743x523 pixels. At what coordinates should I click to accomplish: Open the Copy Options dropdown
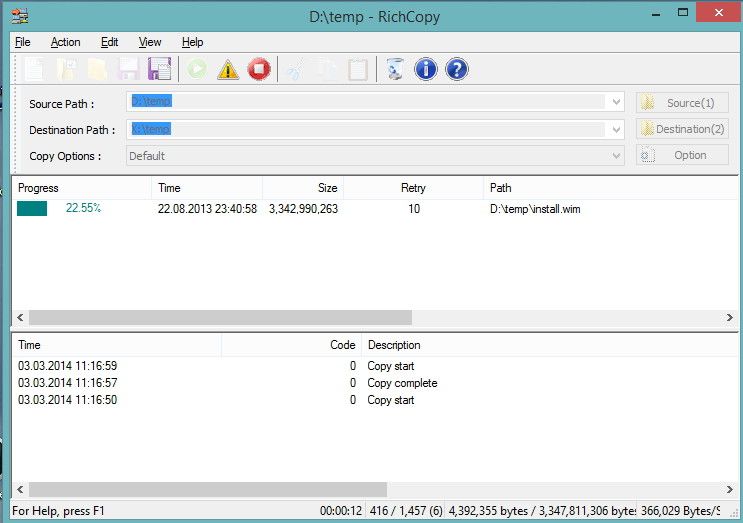[x=616, y=156]
